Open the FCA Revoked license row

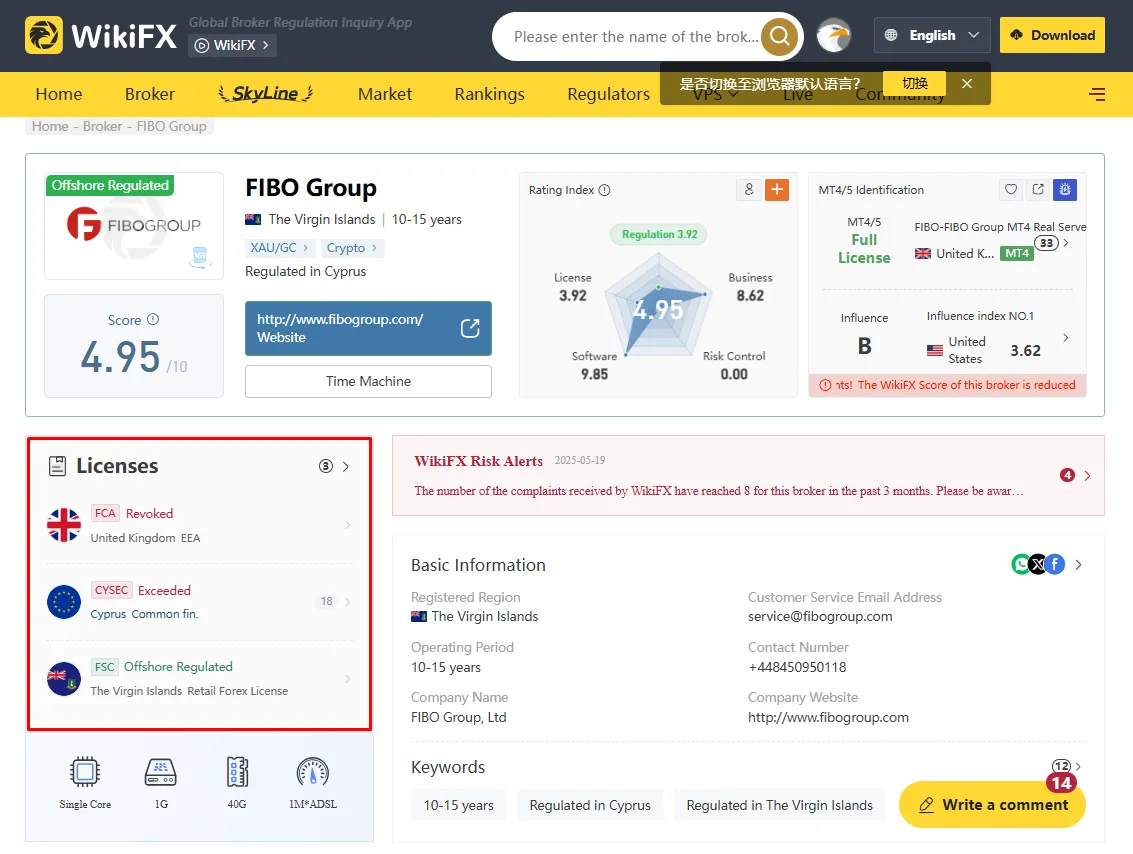(x=199, y=525)
